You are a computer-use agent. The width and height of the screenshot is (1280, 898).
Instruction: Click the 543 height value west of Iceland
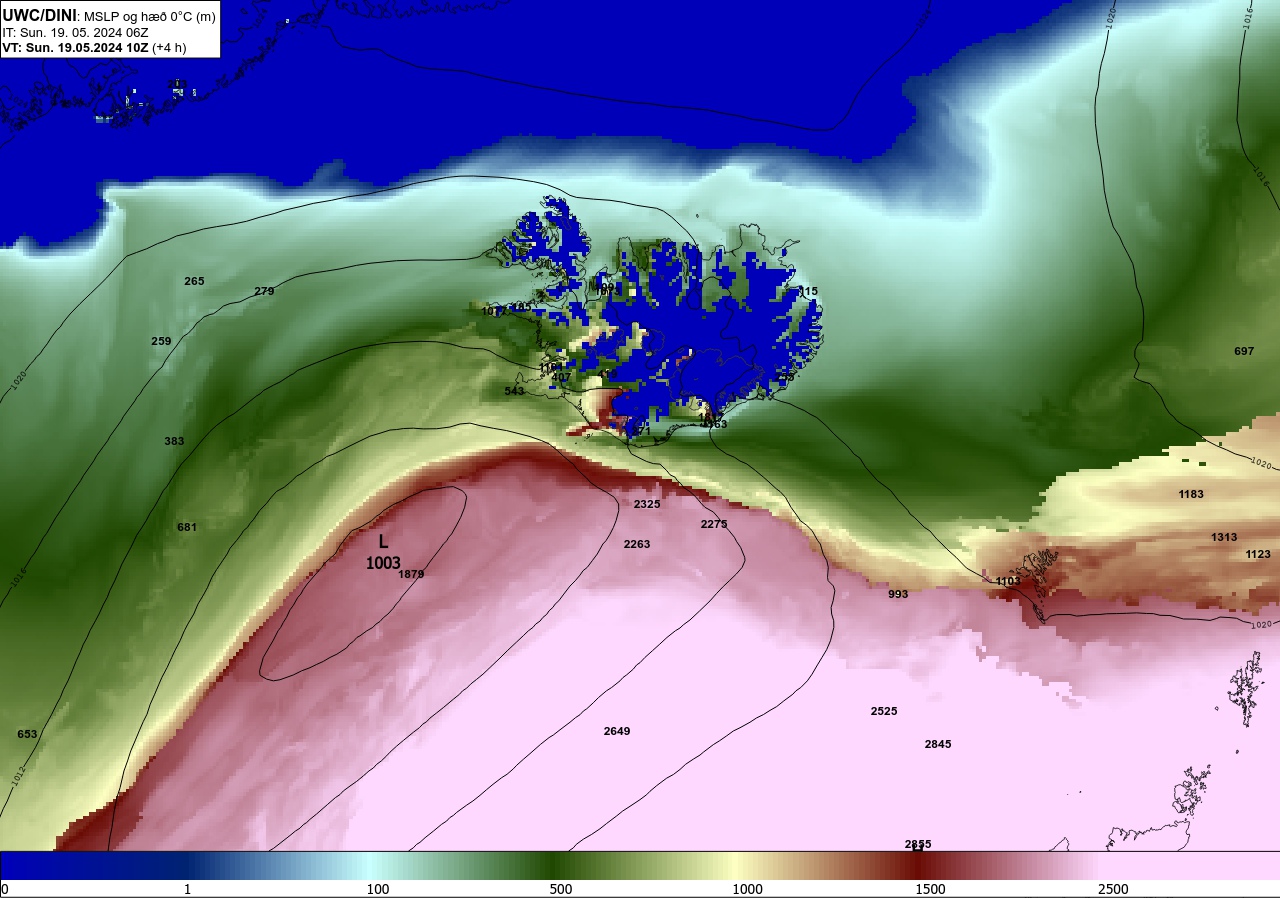point(514,391)
